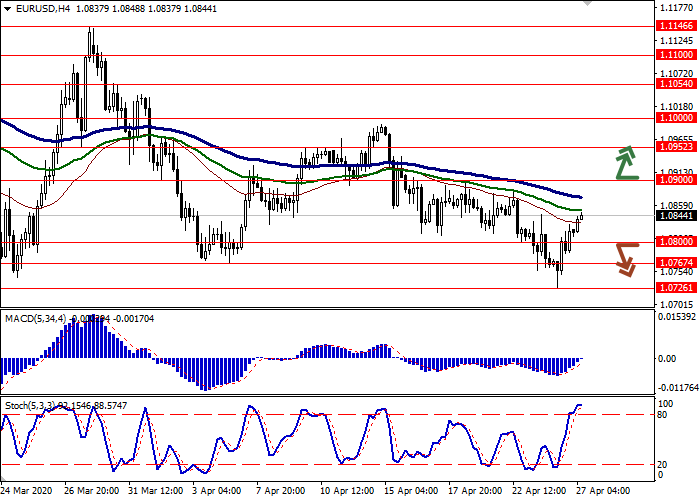
Task: Click the Stoch(5,3,3) indicator label
Action: tap(32, 404)
